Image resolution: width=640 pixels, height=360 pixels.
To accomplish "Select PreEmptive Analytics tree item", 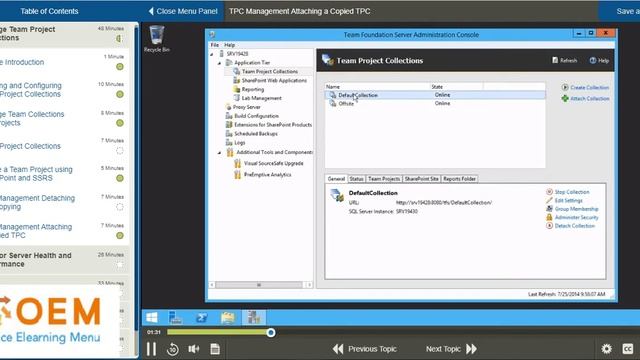I will [x=267, y=175].
